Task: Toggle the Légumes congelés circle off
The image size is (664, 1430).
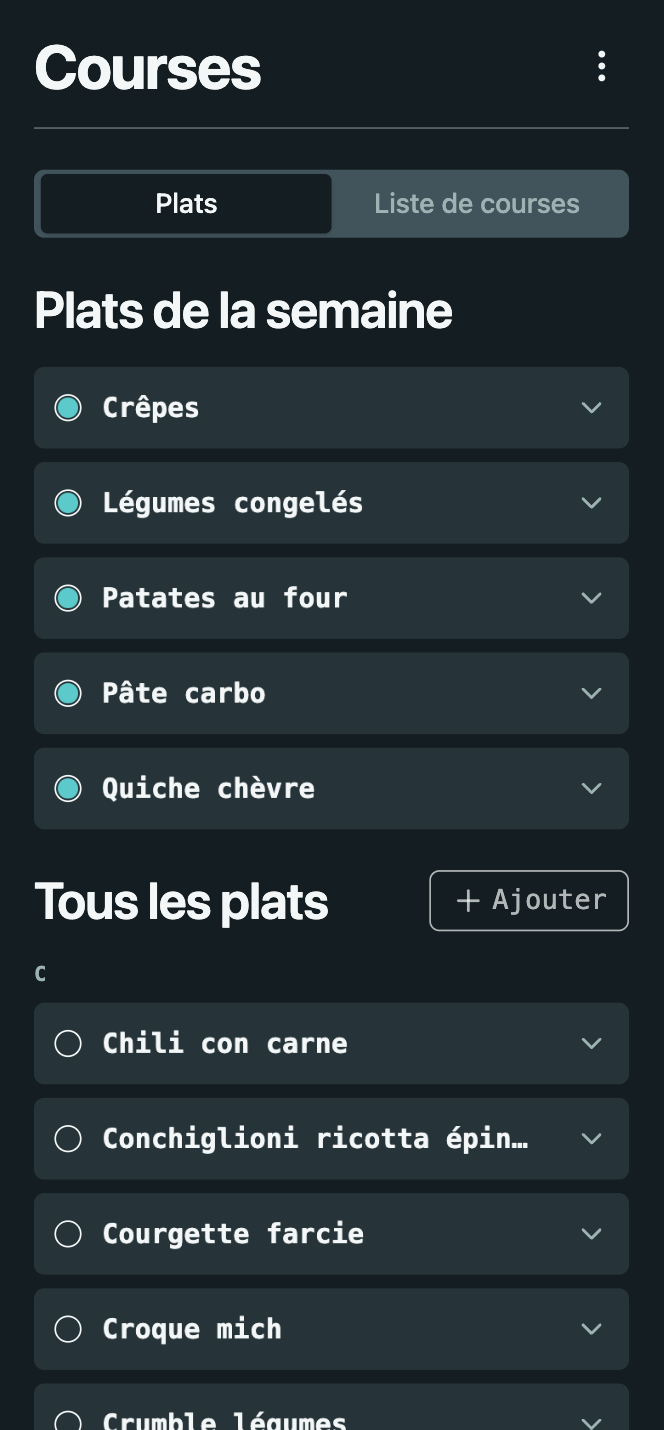Action: [68, 503]
